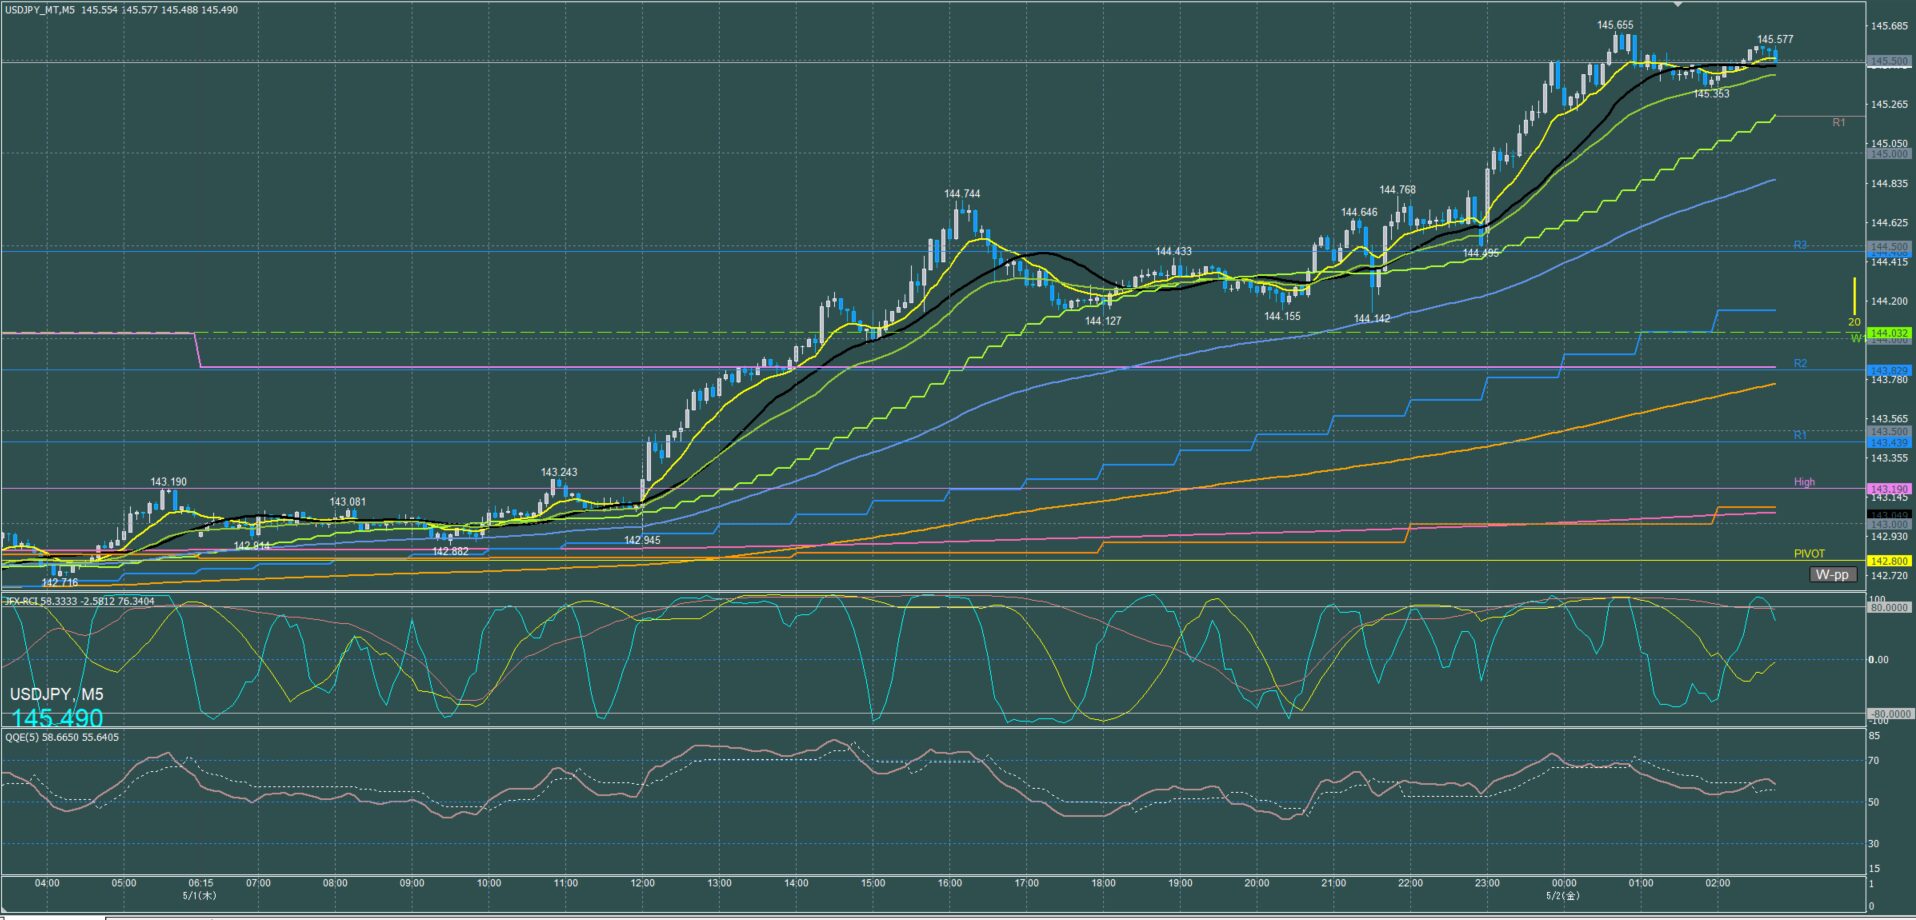Click the 80.0000 level tag in RCI
Viewport: 1916px width, 920px height.
point(1889,607)
